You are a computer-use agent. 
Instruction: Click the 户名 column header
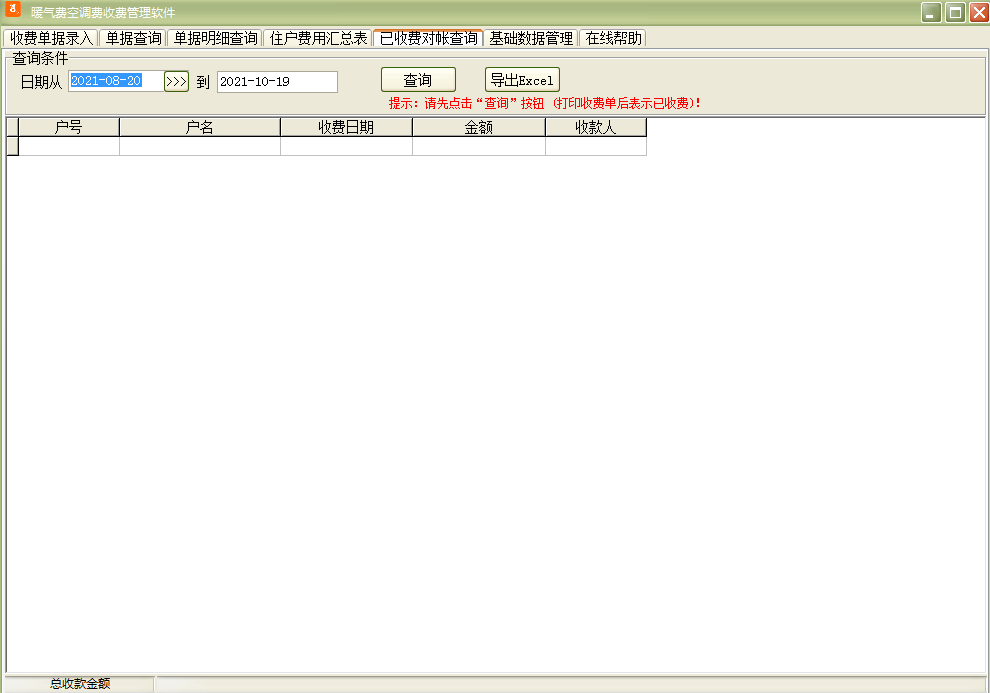pos(200,127)
